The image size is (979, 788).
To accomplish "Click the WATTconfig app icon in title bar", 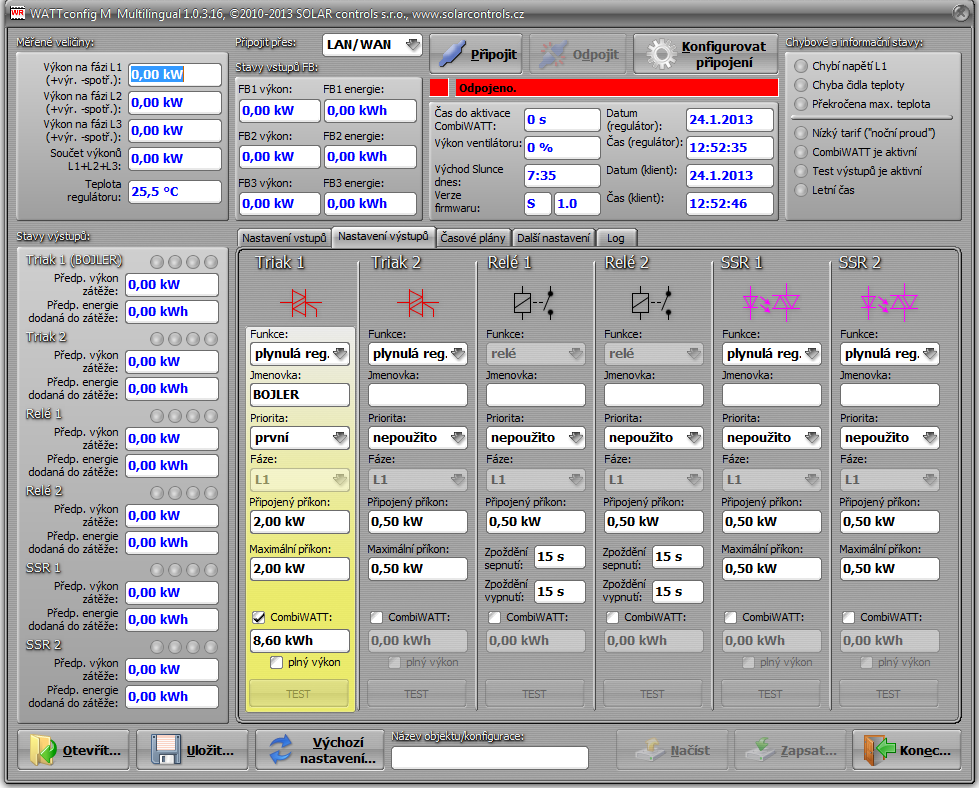I will 17,12.
